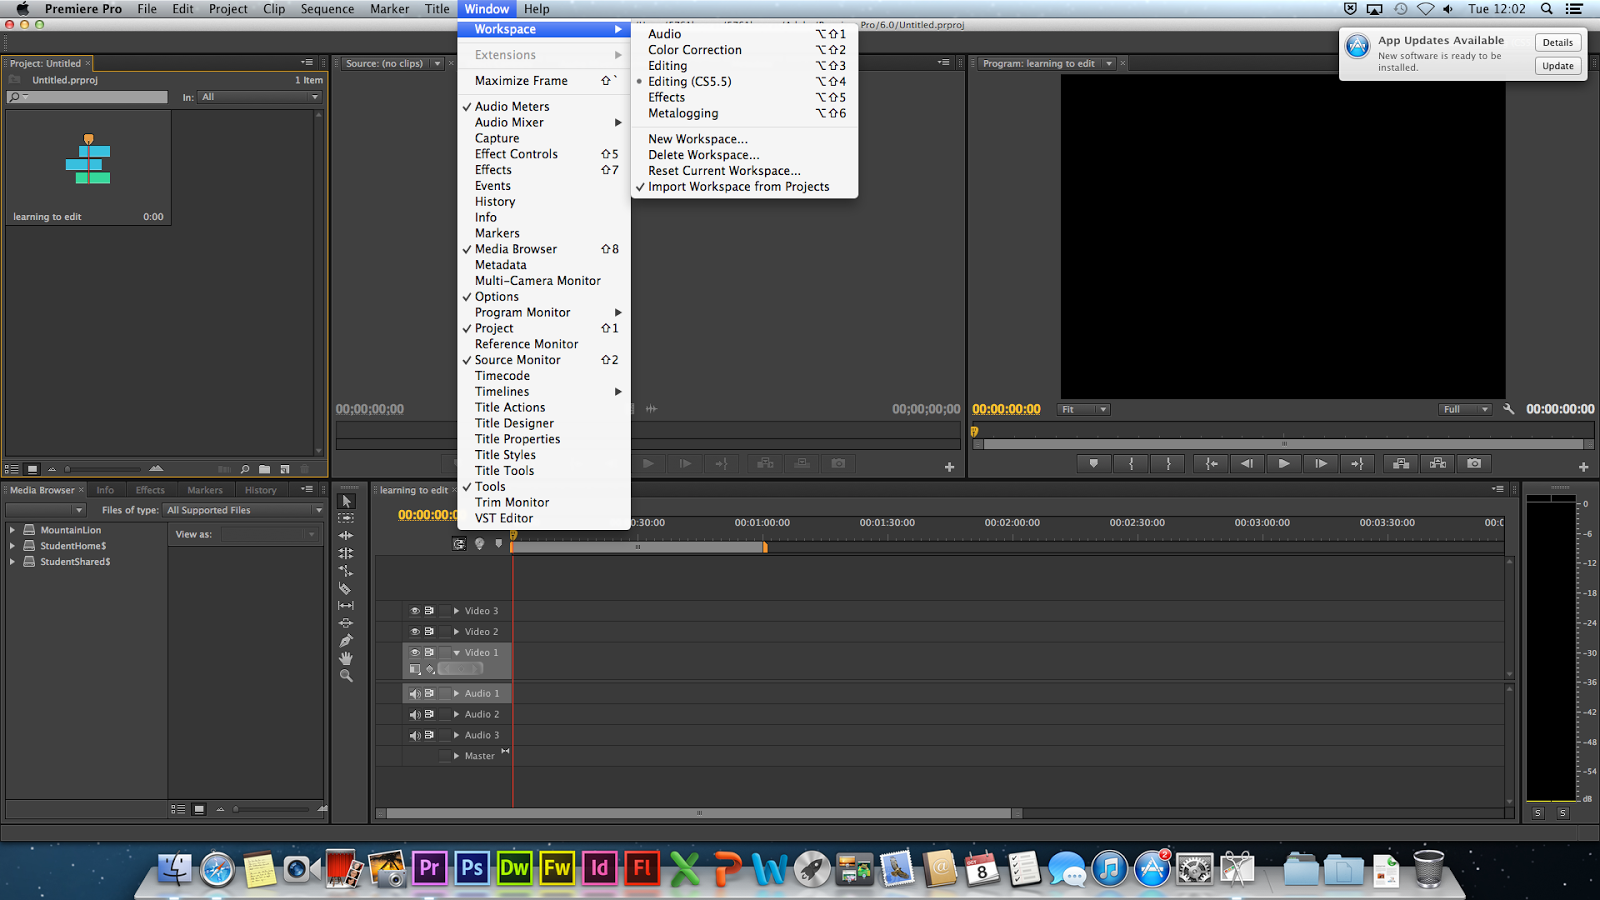The height and width of the screenshot is (900, 1600).
Task: Open Program monitor button editor plus
Action: [1583, 467]
